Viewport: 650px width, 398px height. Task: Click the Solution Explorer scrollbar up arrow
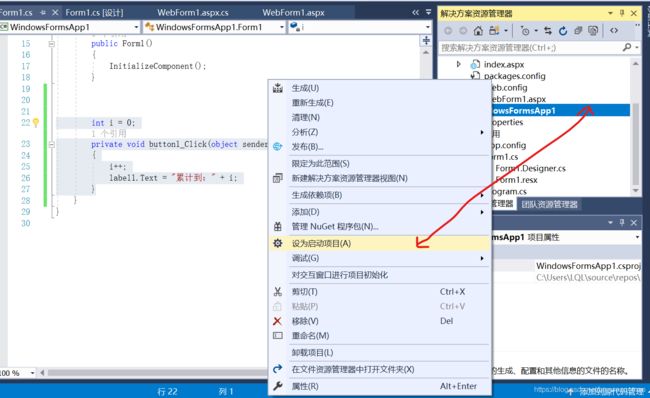[635, 63]
